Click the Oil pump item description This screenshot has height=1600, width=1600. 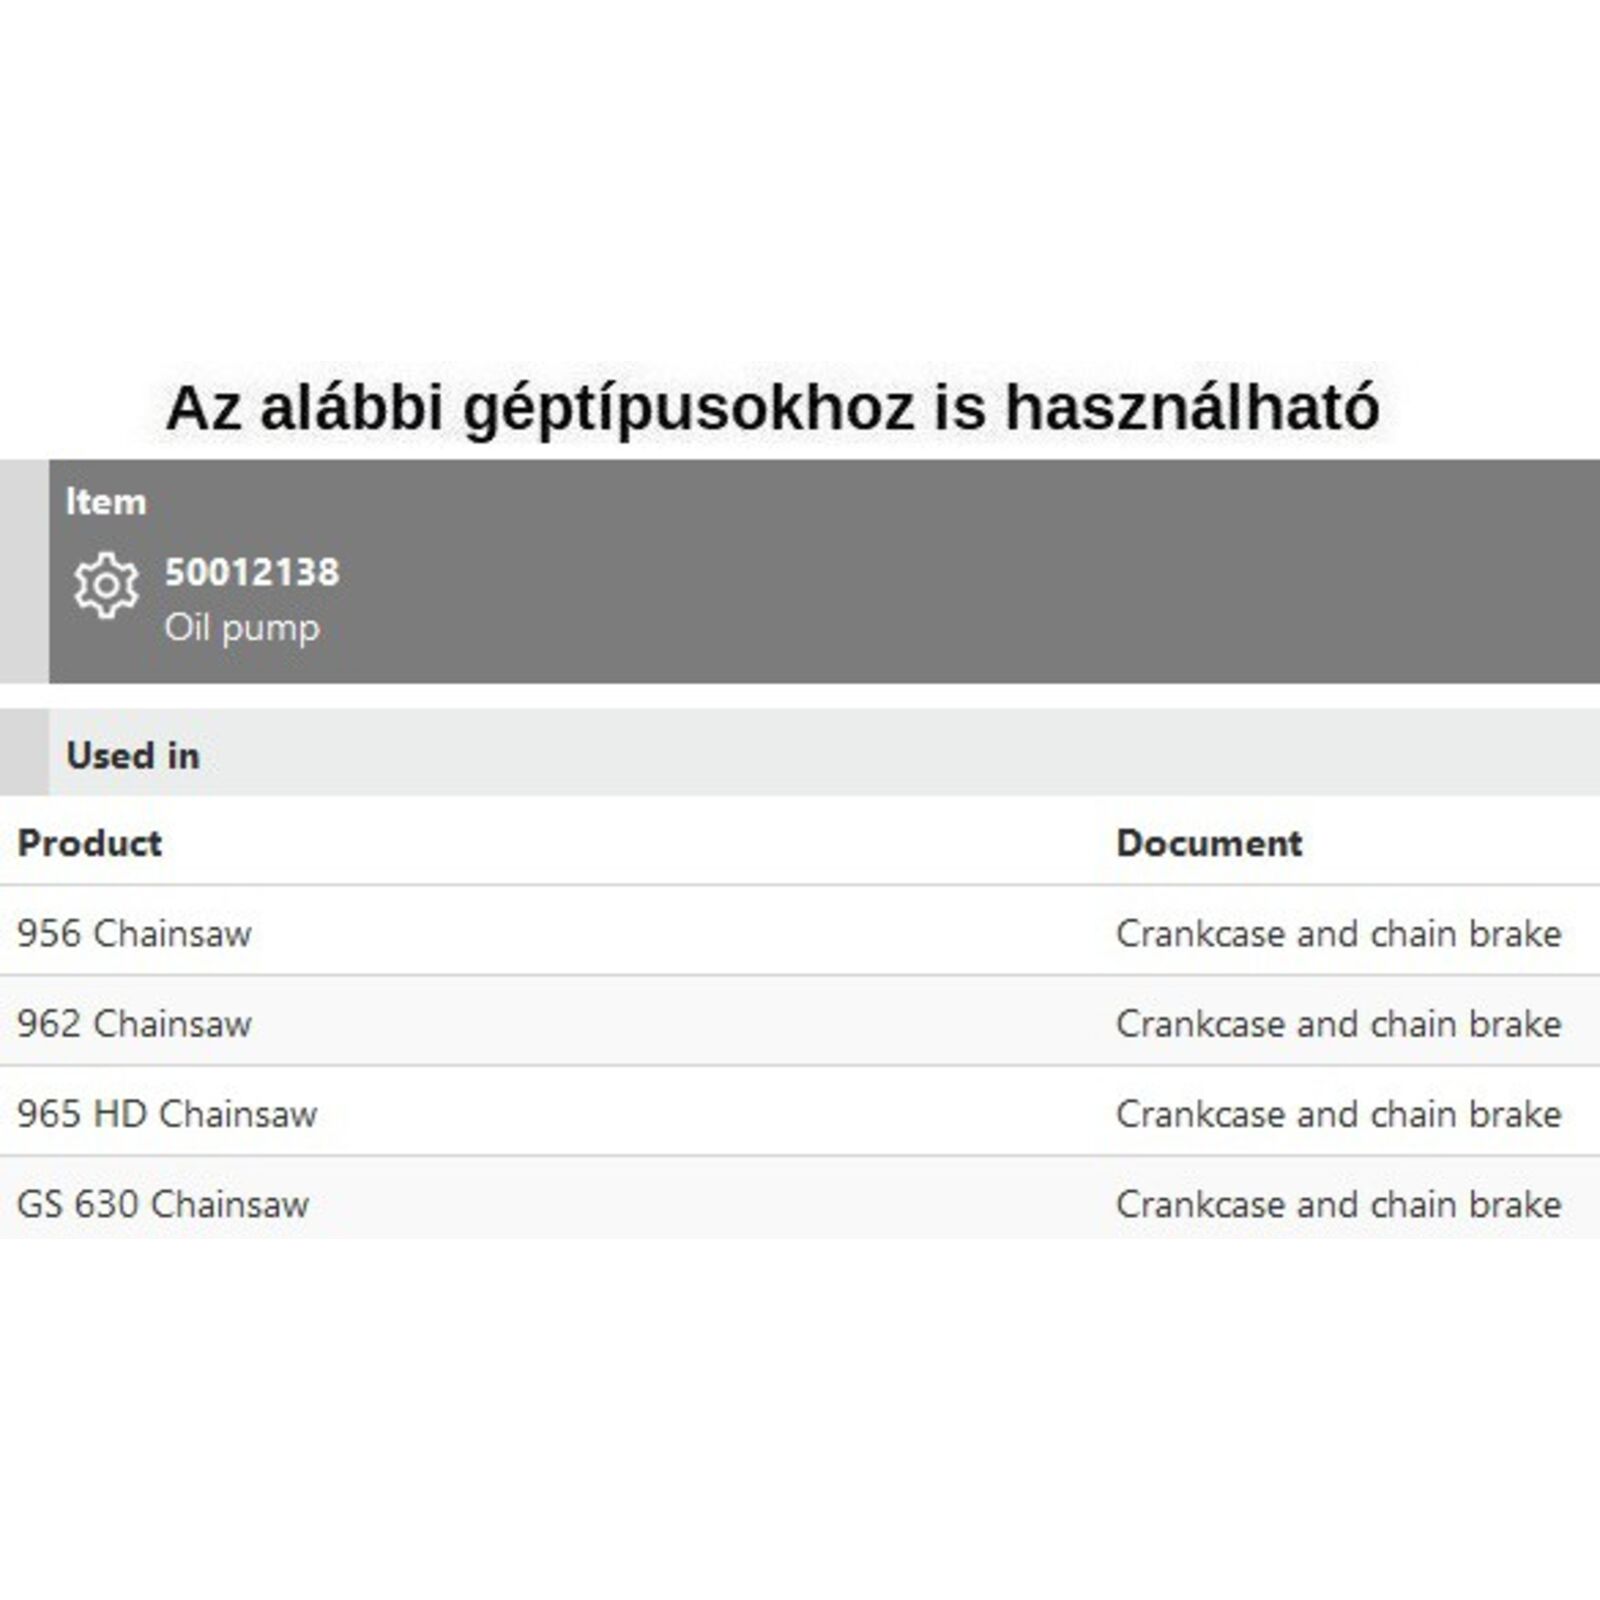242,628
